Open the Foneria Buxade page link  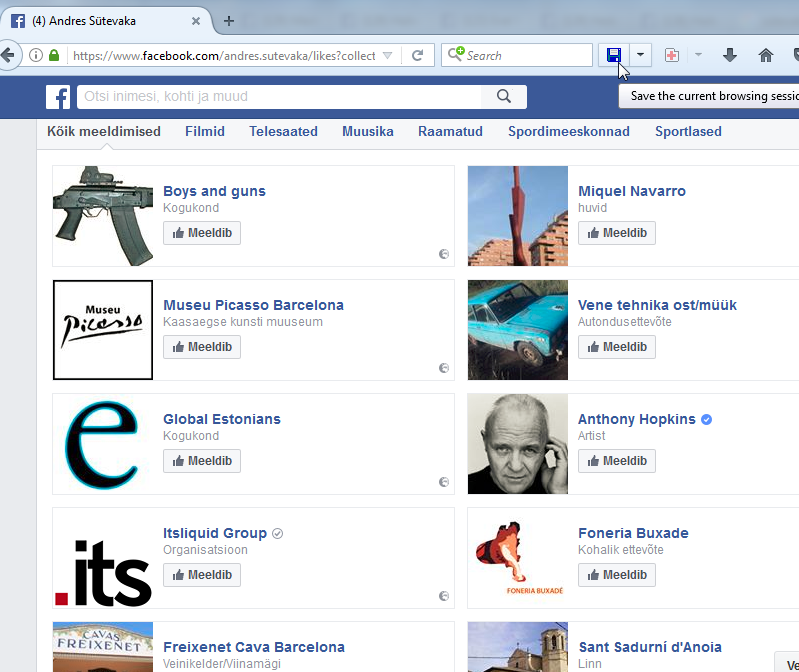coord(633,533)
